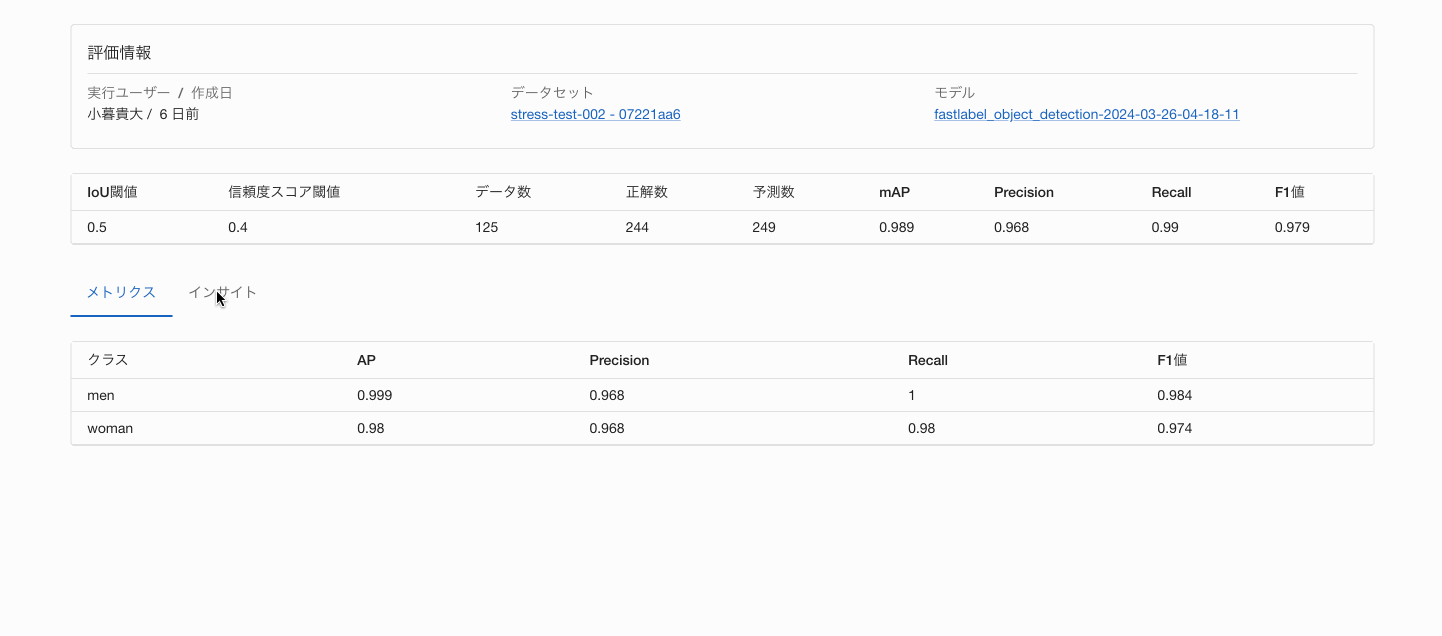This screenshot has width=1442, height=636.
Task: Select the メトリクス tab
Action: tap(121, 292)
